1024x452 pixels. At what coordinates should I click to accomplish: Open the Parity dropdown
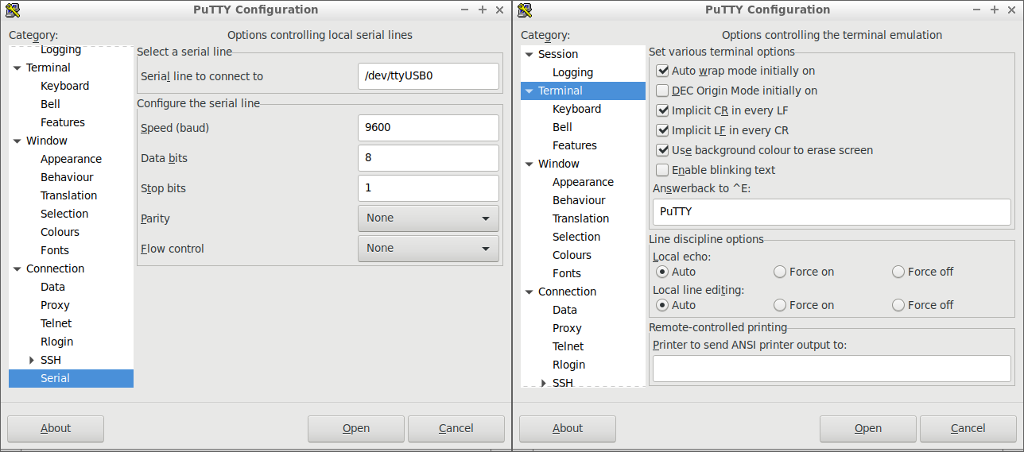coord(428,218)
